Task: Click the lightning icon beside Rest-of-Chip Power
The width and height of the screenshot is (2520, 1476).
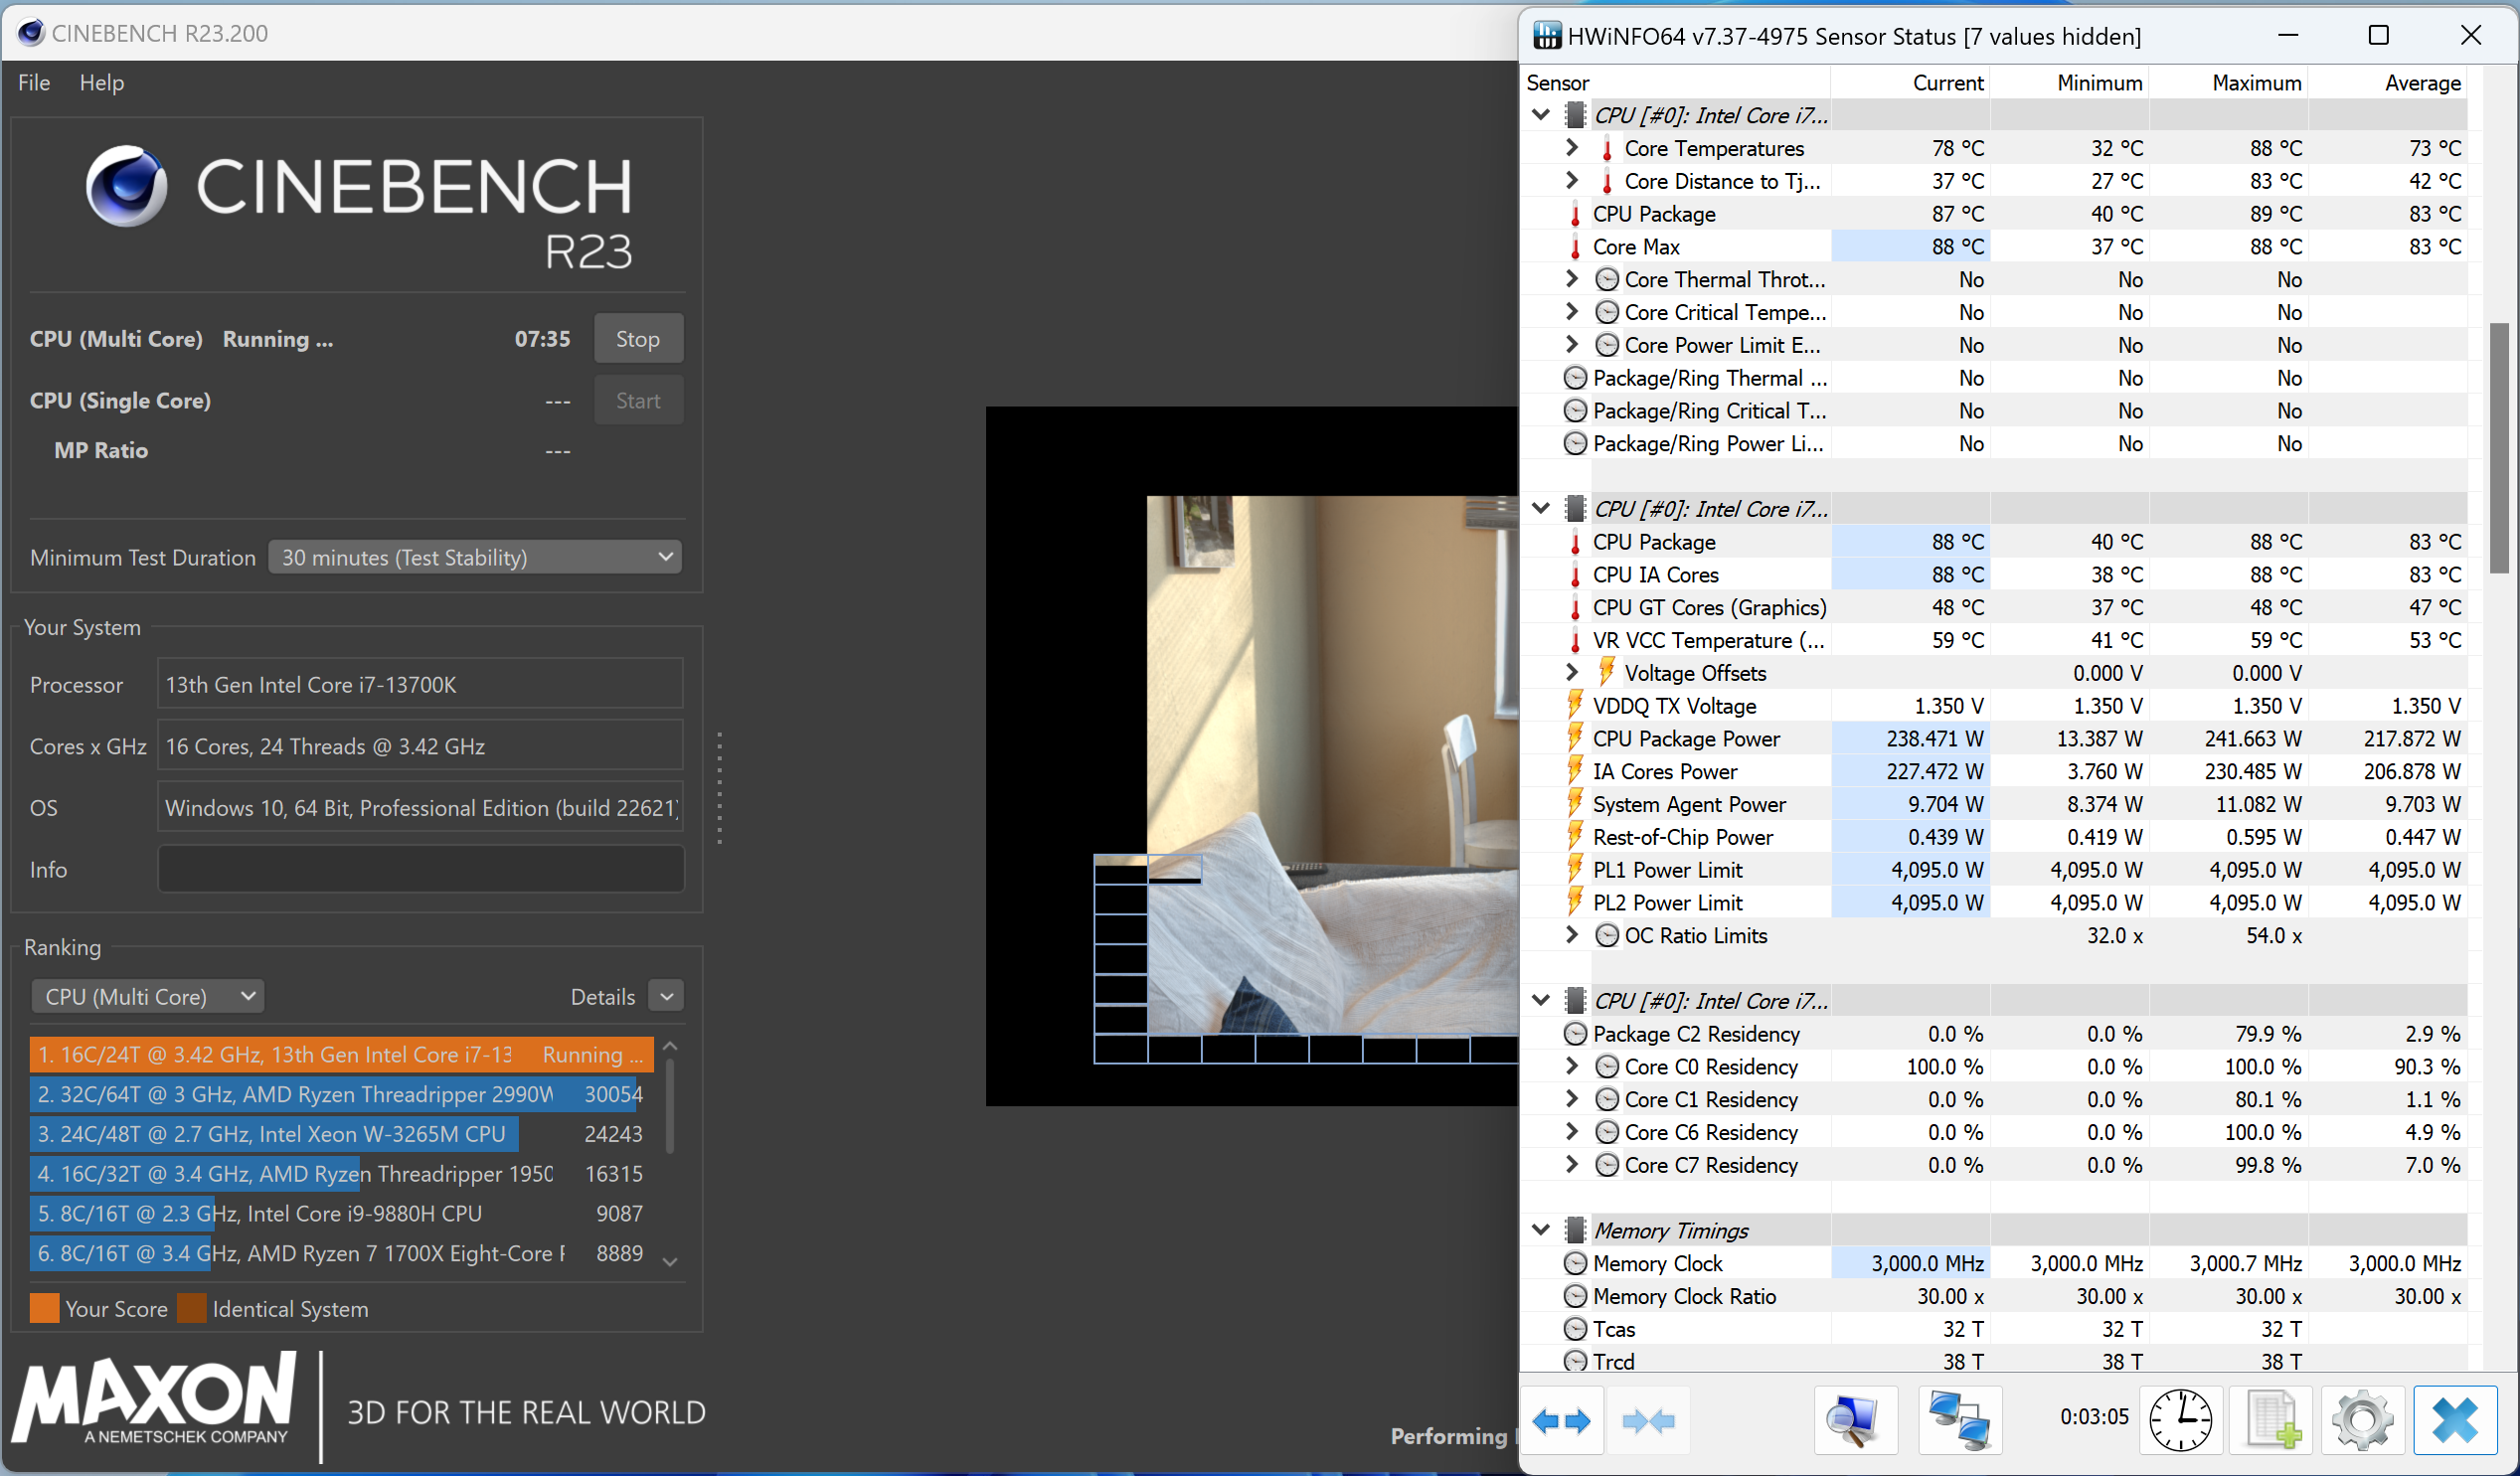Action: pyautogui.click(x=1575, y=836)
